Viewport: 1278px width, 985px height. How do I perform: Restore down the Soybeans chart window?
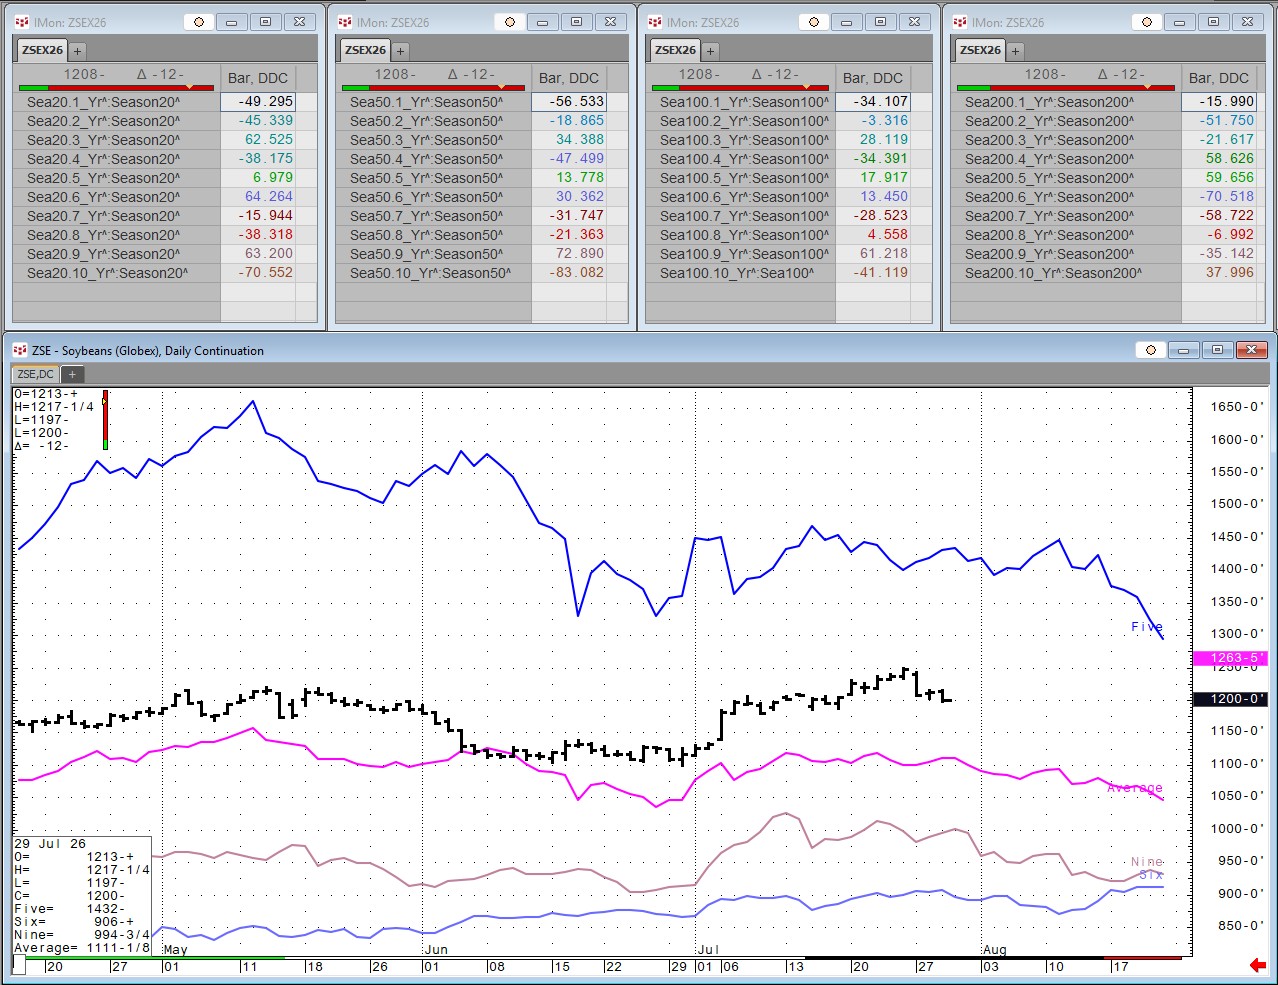click(x=1217, y=350)
